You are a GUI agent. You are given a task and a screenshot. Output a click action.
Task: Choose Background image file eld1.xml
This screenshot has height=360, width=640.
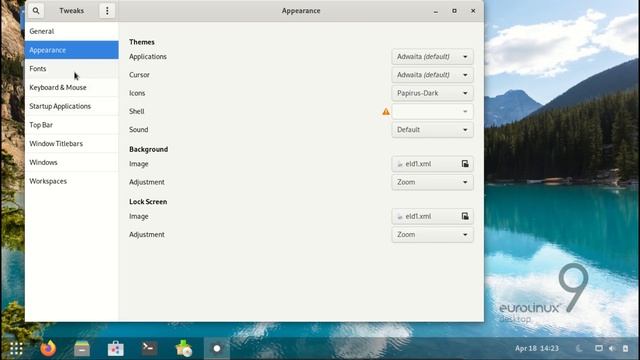432,164
